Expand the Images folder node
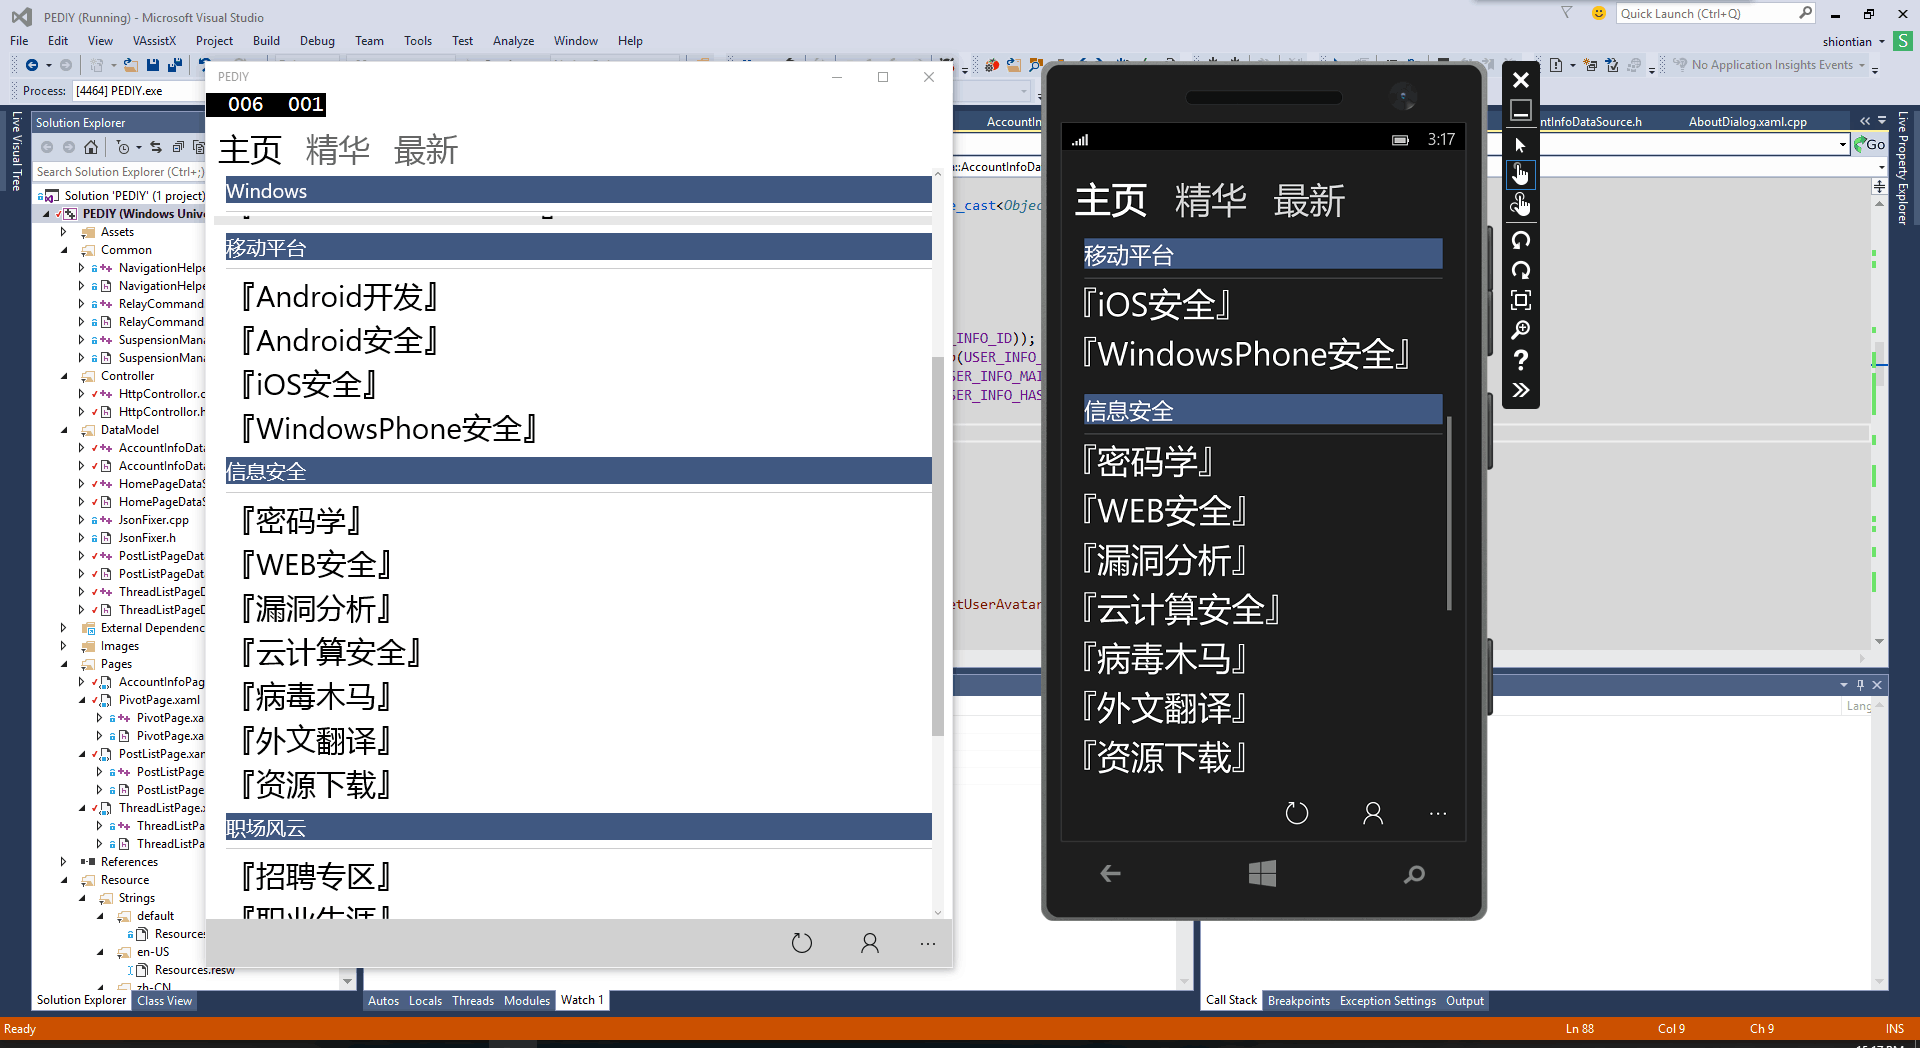The height and width of the screenshot is (1048, 1920). pos(64,646)
